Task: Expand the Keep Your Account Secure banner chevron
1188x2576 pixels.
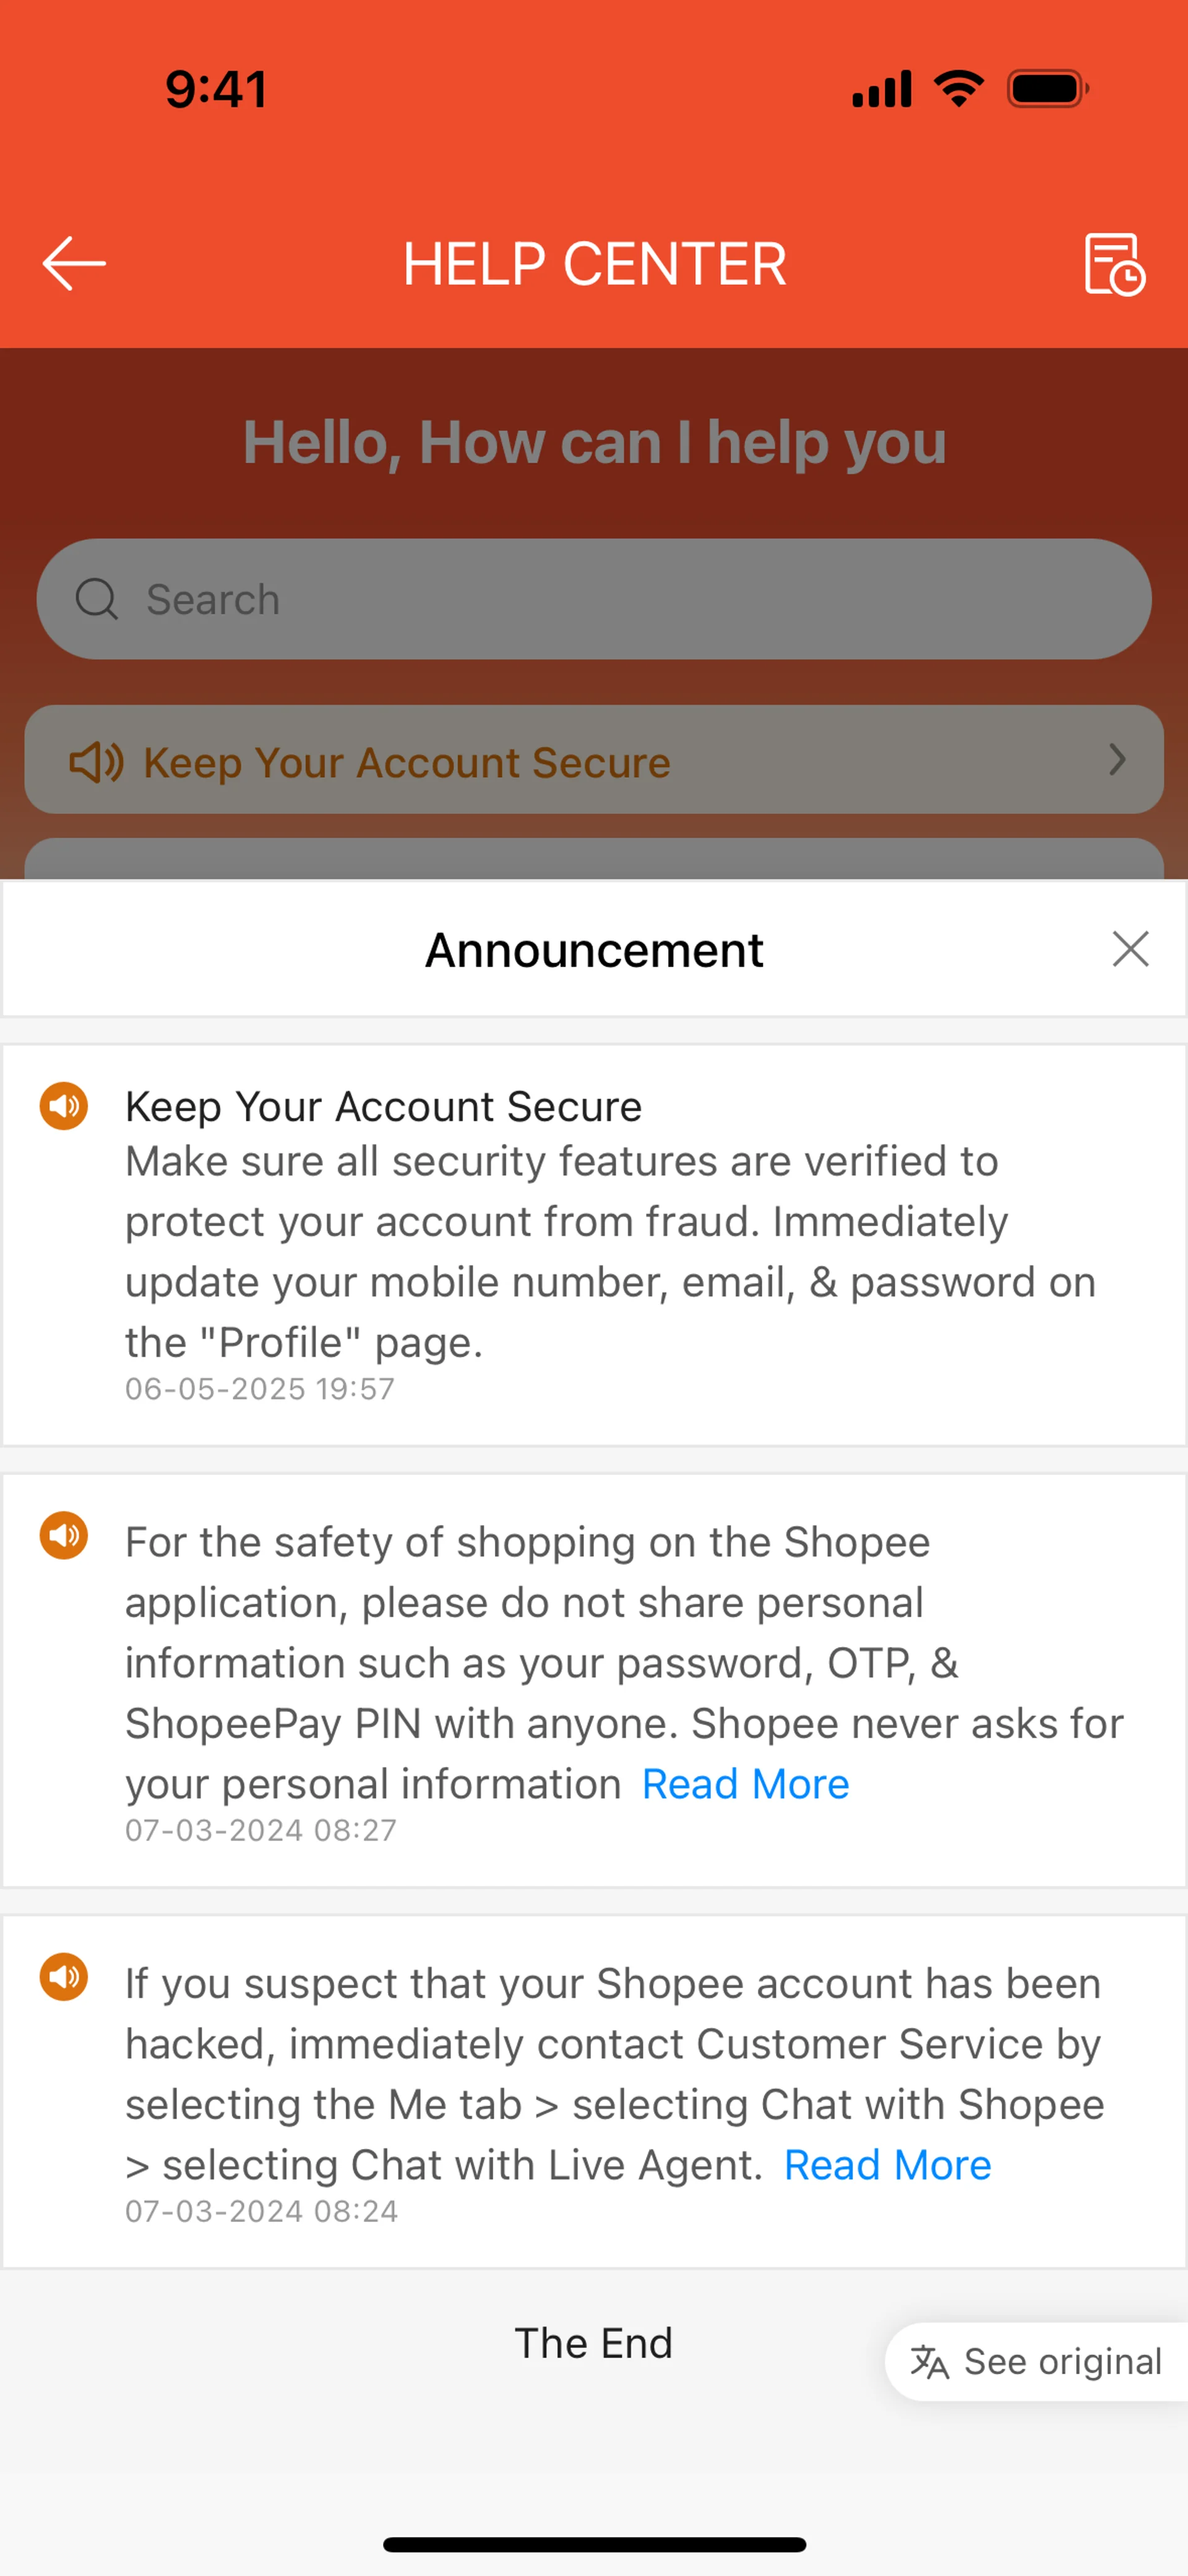Action: click(1117, 760)
